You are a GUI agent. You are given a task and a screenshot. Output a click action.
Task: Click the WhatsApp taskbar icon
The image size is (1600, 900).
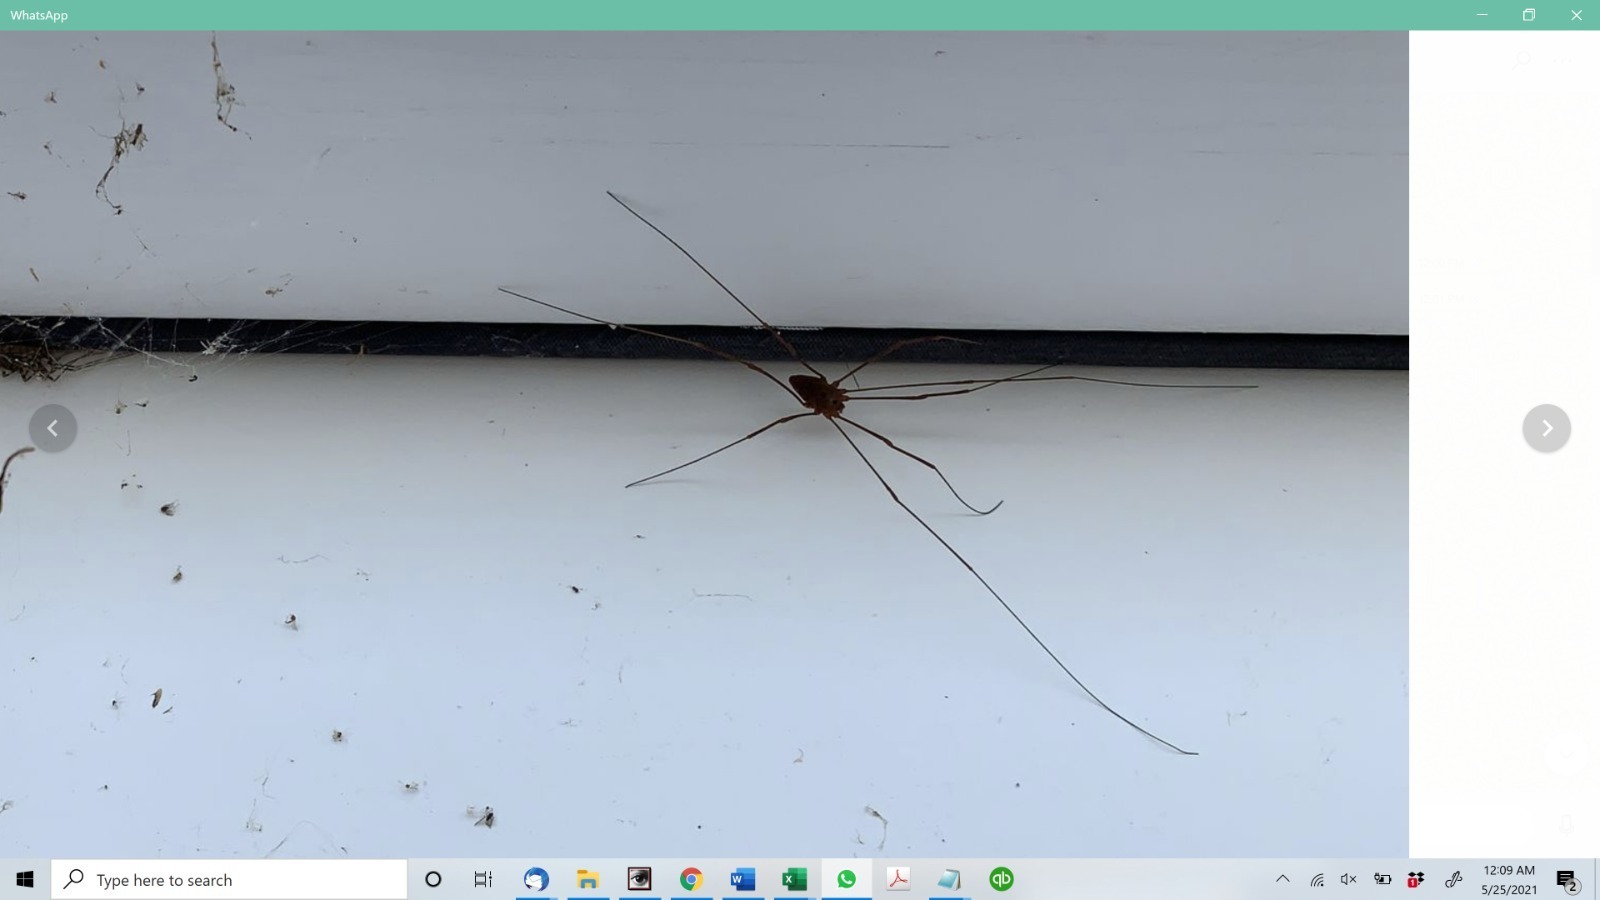pyautogui.click(x=847, y=879)
